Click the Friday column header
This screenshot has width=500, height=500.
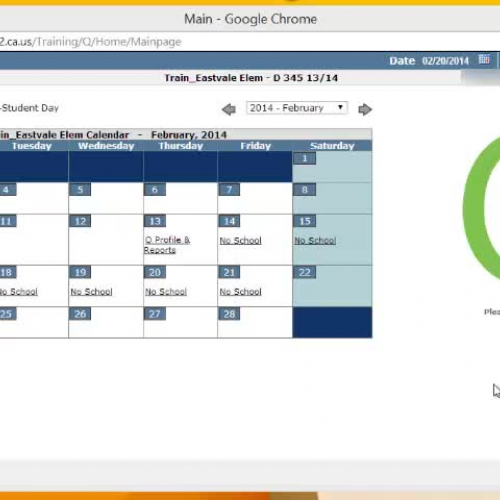click(x=255, y=146)
